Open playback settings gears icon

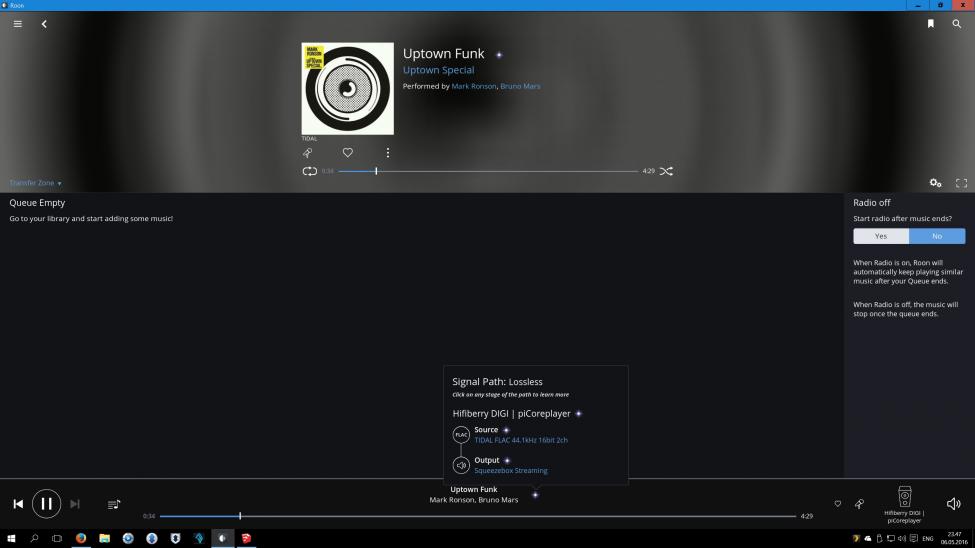pyautogui.click(x=935, y=183)
